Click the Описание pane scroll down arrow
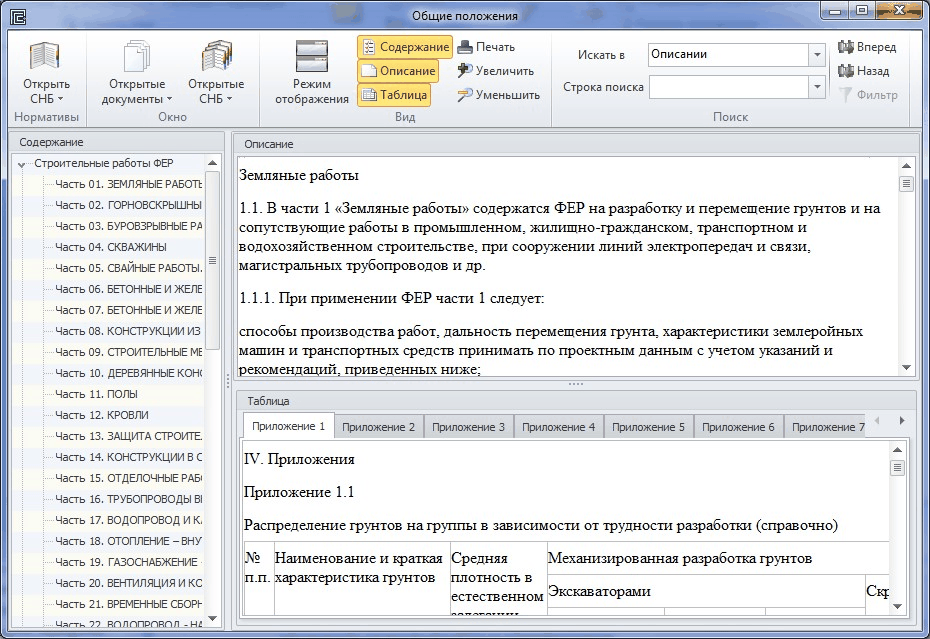Viewport: 930px width, 639px height. tap(906, 368)
